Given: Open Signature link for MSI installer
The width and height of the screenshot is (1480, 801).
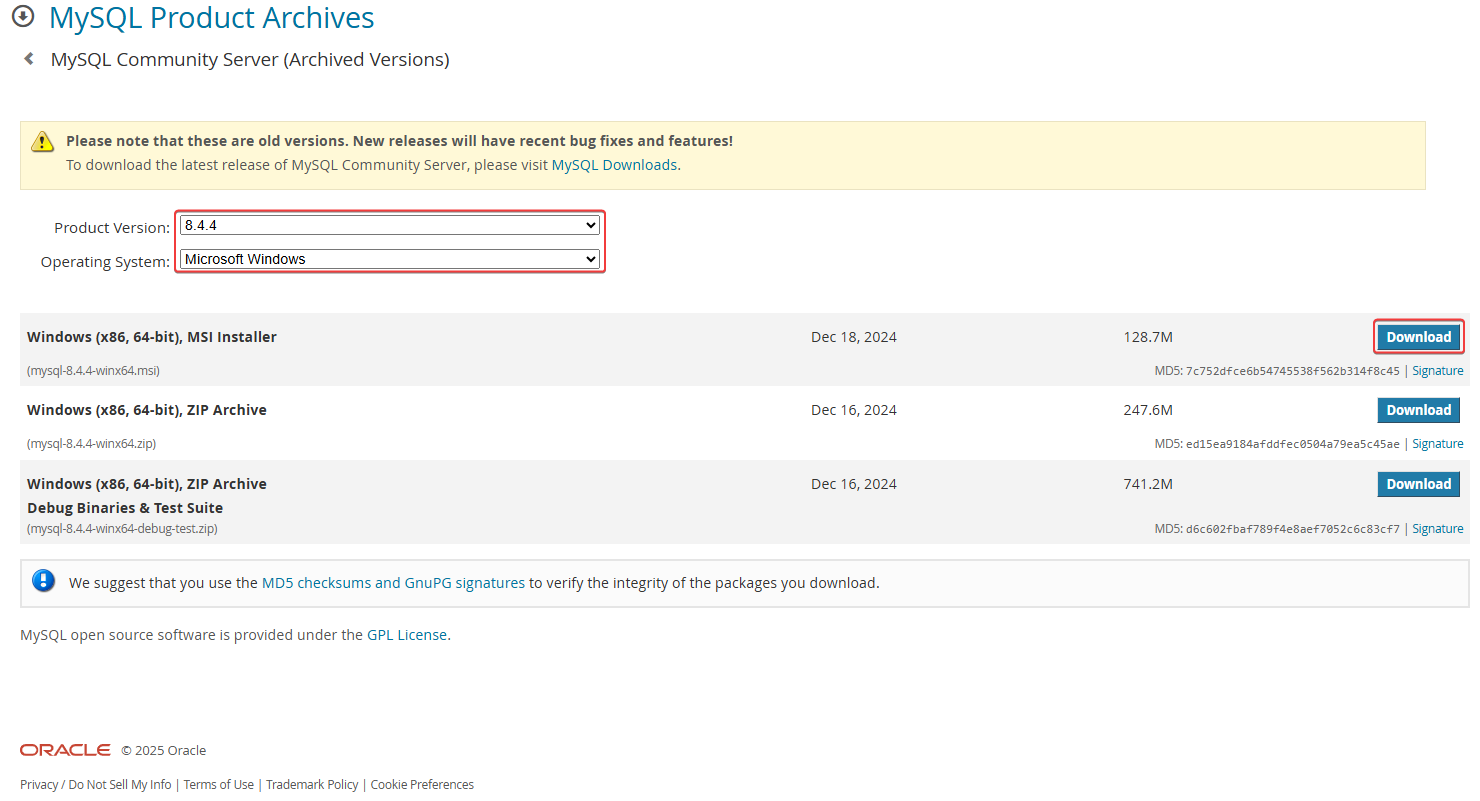Looking at the screenshot, I should tap(1437, 371).
